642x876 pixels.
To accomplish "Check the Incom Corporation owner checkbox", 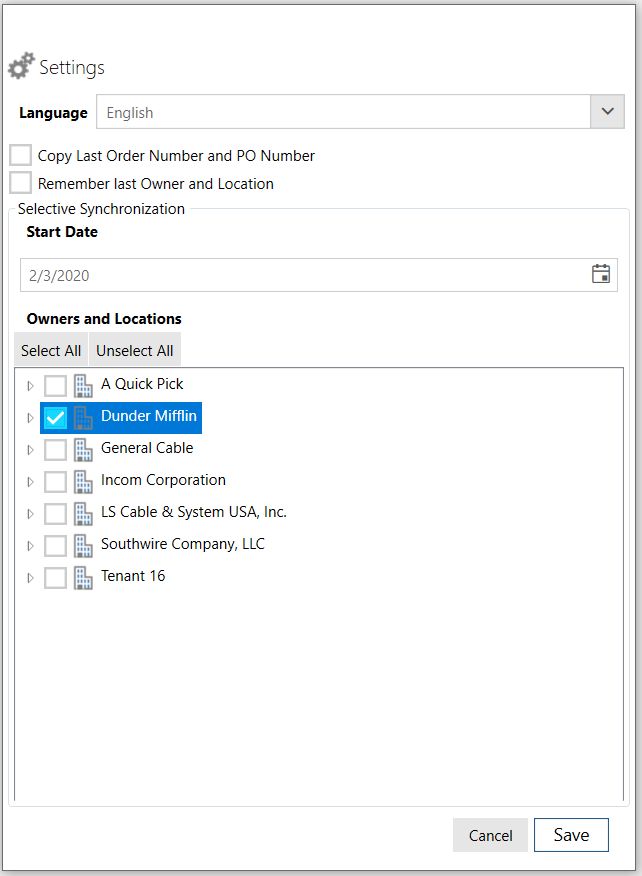I will [55, 482].
